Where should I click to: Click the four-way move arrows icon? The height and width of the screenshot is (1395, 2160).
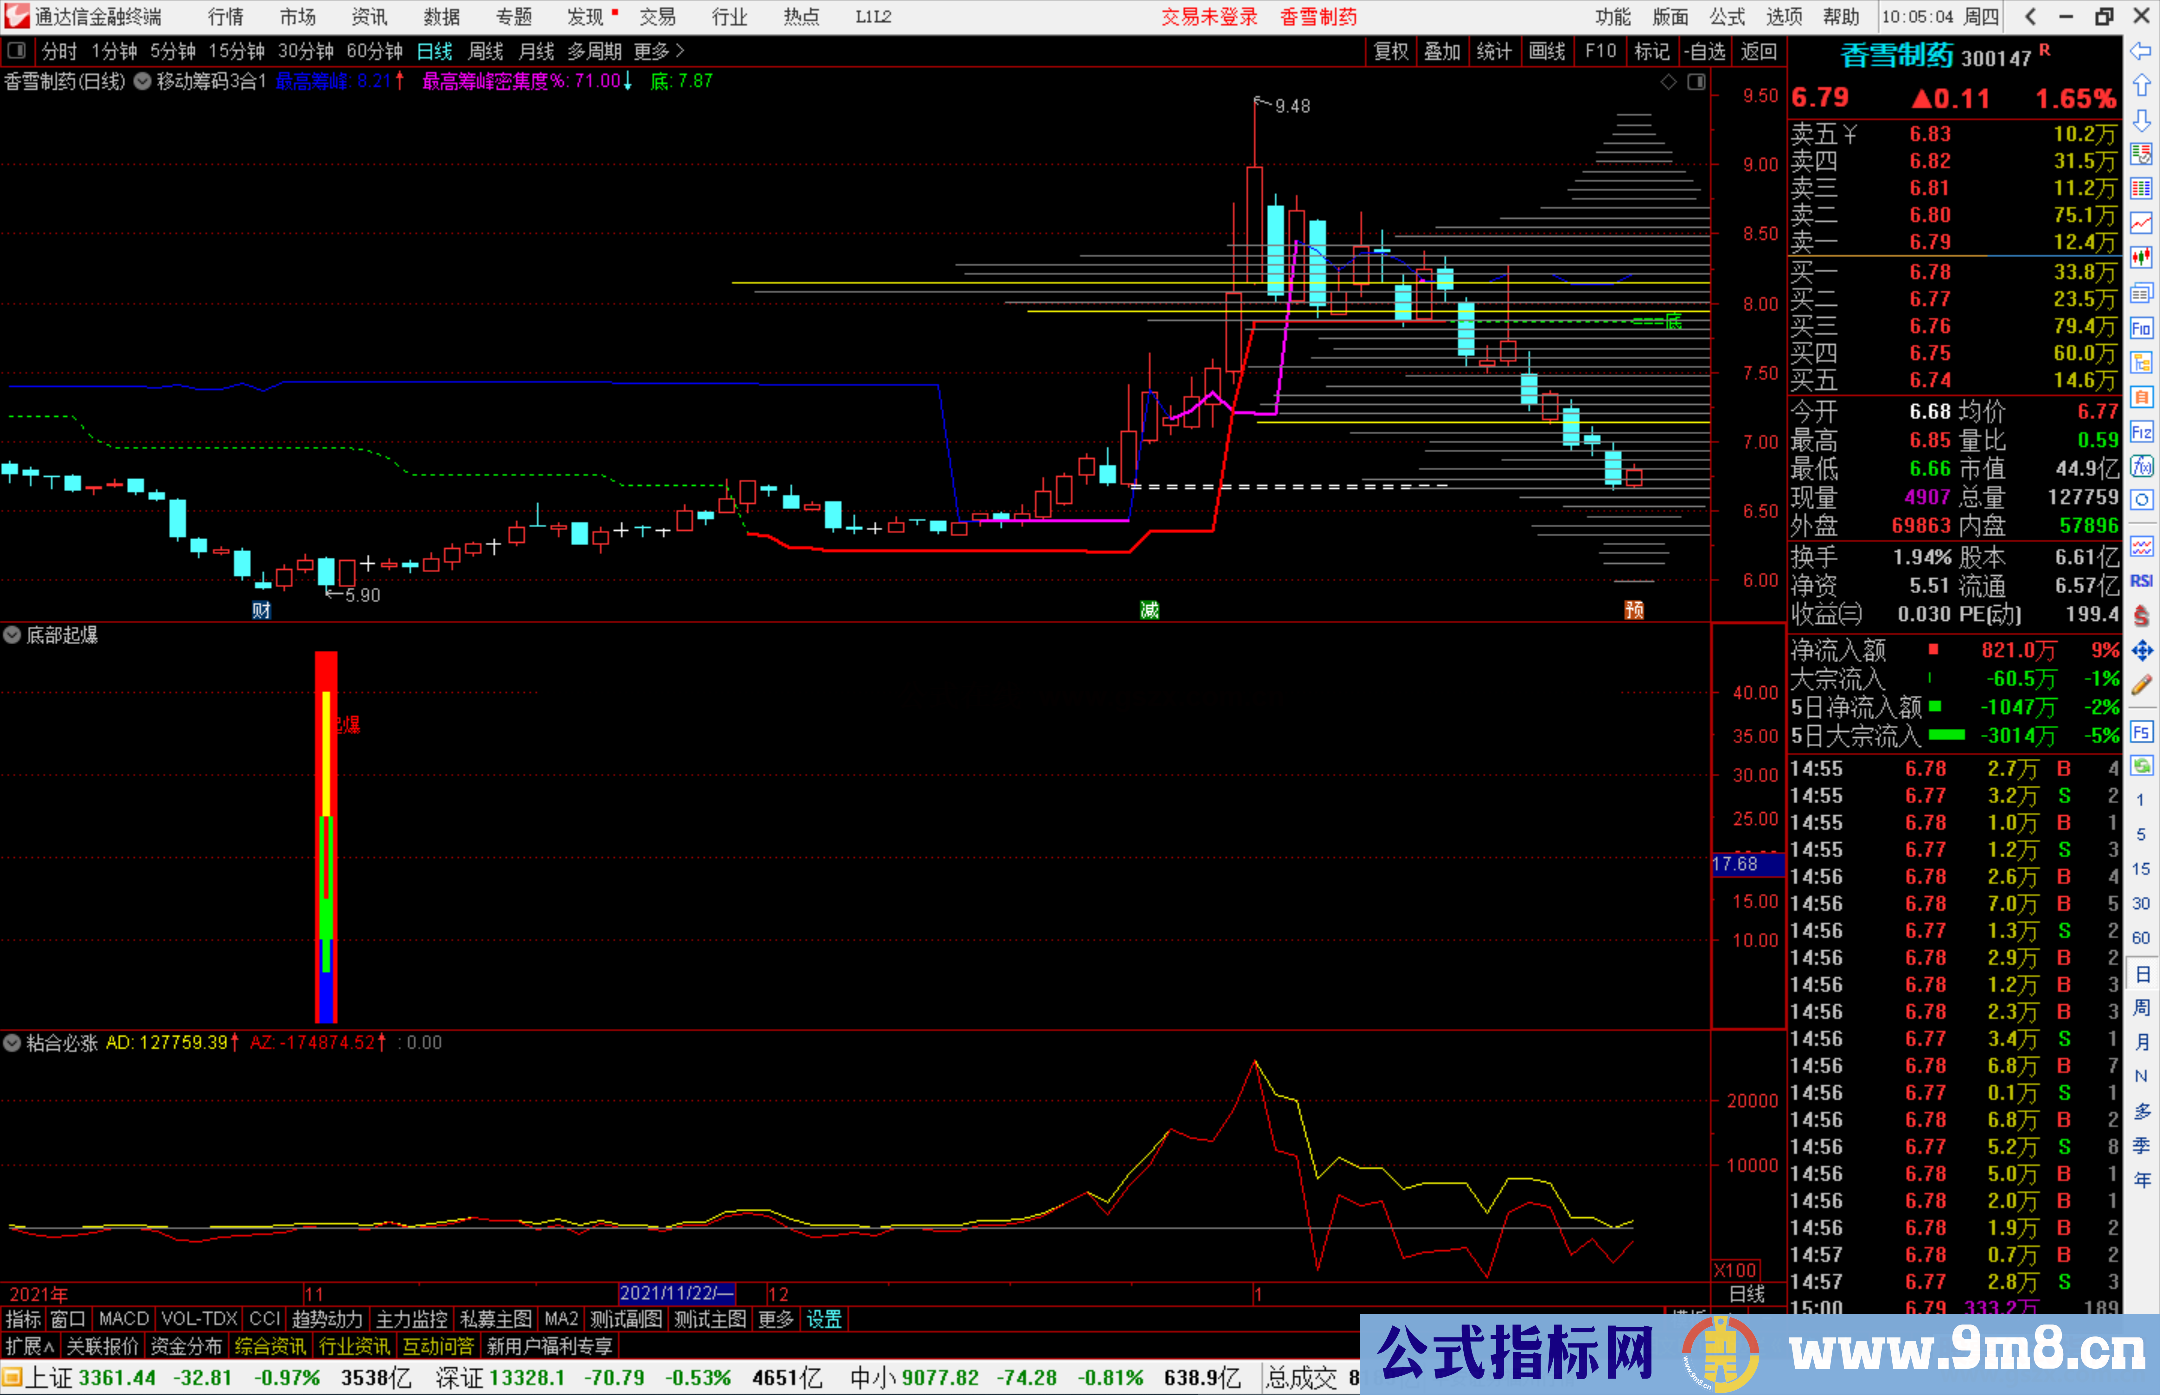coord(2141,651)
